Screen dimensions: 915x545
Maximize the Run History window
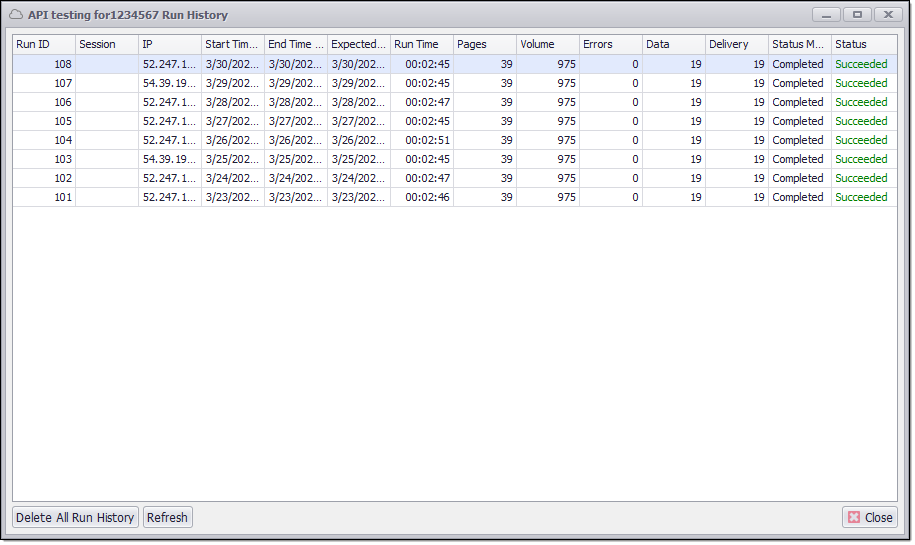[857, 15]
